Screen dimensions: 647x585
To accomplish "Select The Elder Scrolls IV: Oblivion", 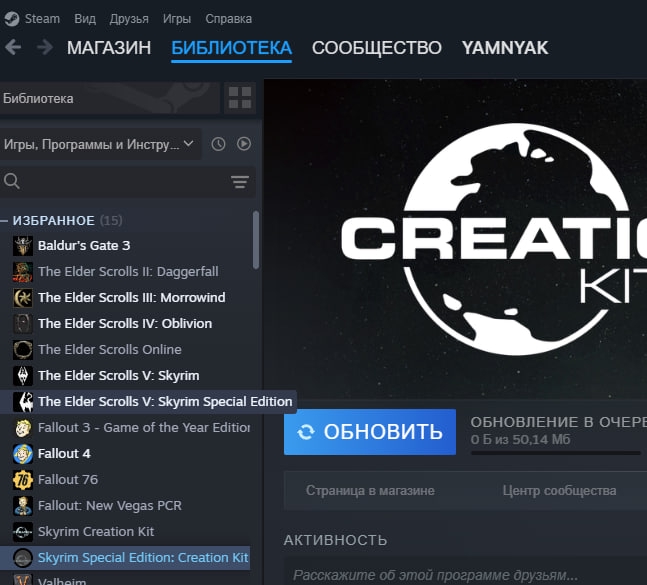I will click(x=125, y=324).
